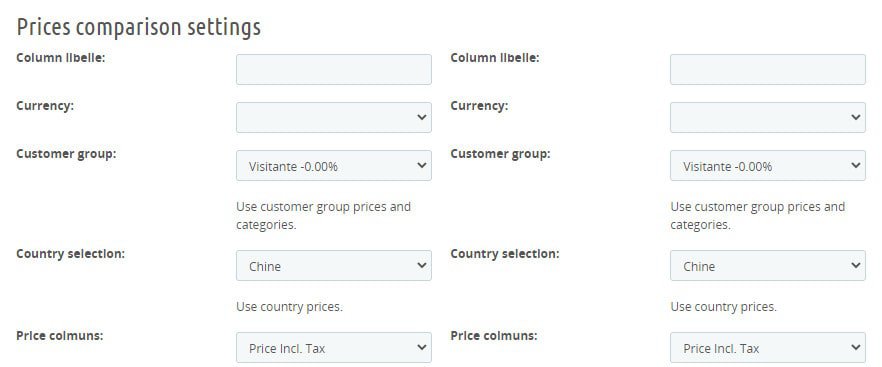The image size is (882, 367).
Task: Click the Prices comparison settings heading
Action: pyautogui.click(x=139, y=26)
